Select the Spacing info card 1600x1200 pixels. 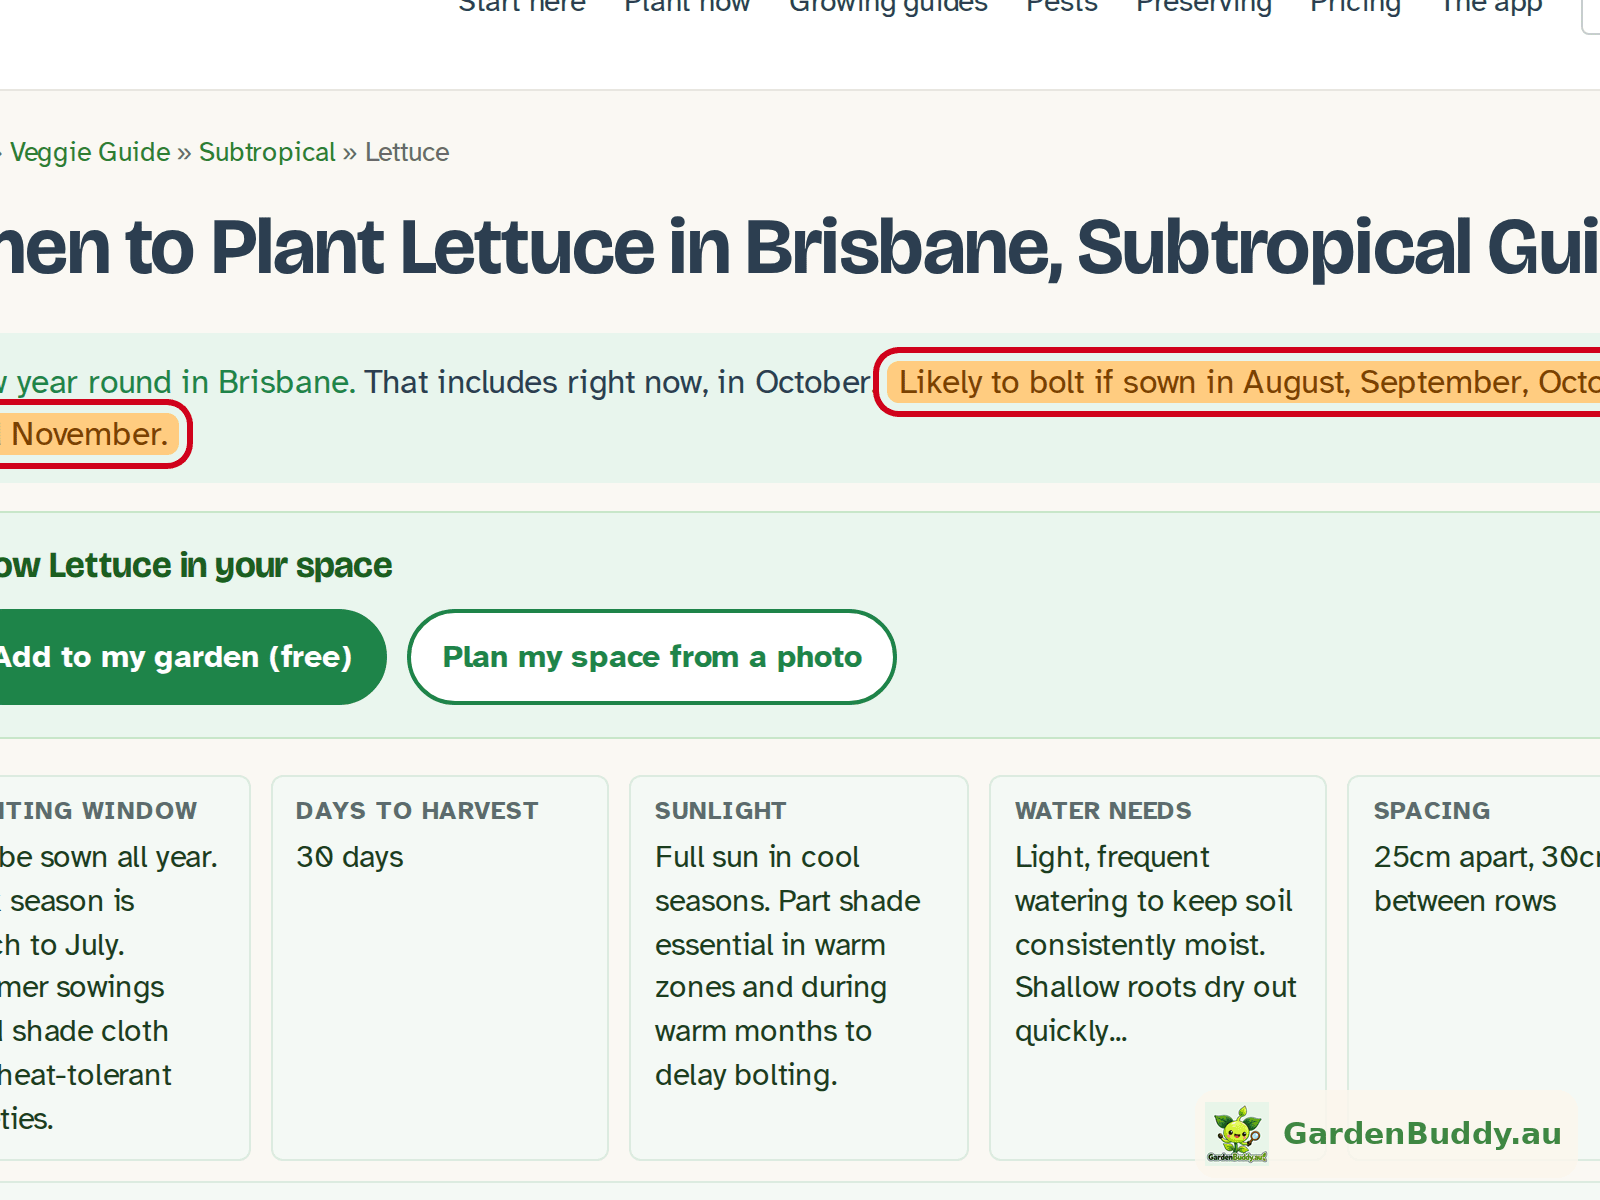point(1474,968)
